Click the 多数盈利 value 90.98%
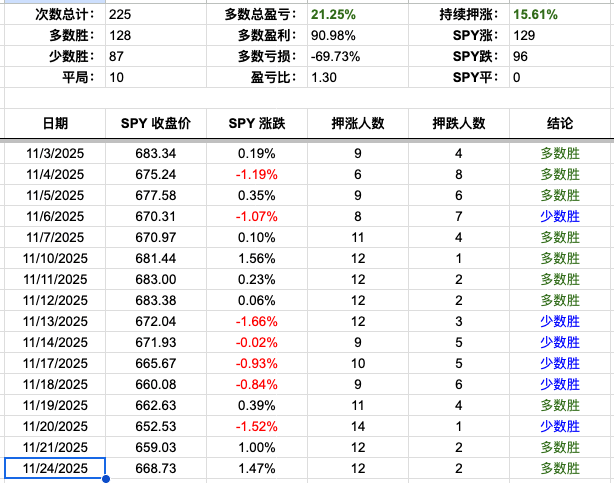 pos(358,35)
